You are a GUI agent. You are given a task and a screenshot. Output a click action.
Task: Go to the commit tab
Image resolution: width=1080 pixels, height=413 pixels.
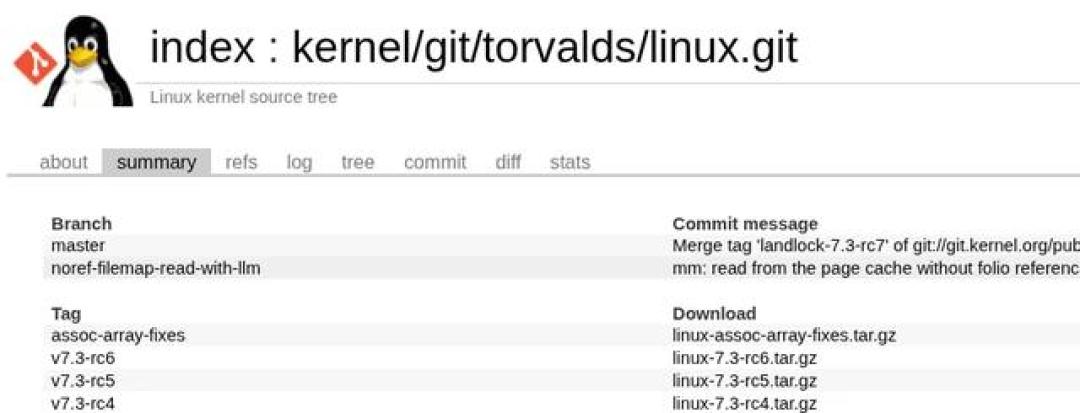(435, 162)
